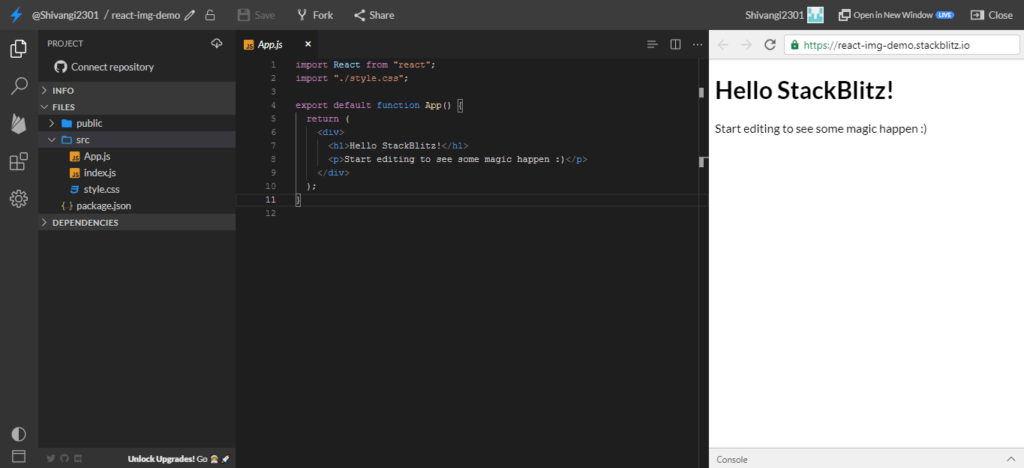Edit project name with pencil icon
Image resolution: width=1024 pixels, height=468 pixels.
[x=190, y=14]
